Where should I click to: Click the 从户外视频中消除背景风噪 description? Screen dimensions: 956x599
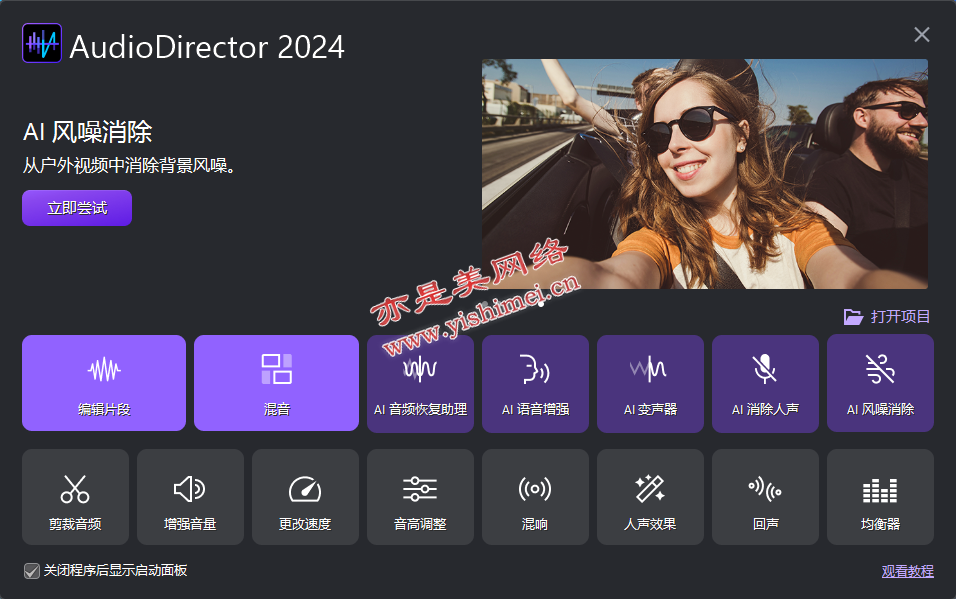[x=129, y=165]
